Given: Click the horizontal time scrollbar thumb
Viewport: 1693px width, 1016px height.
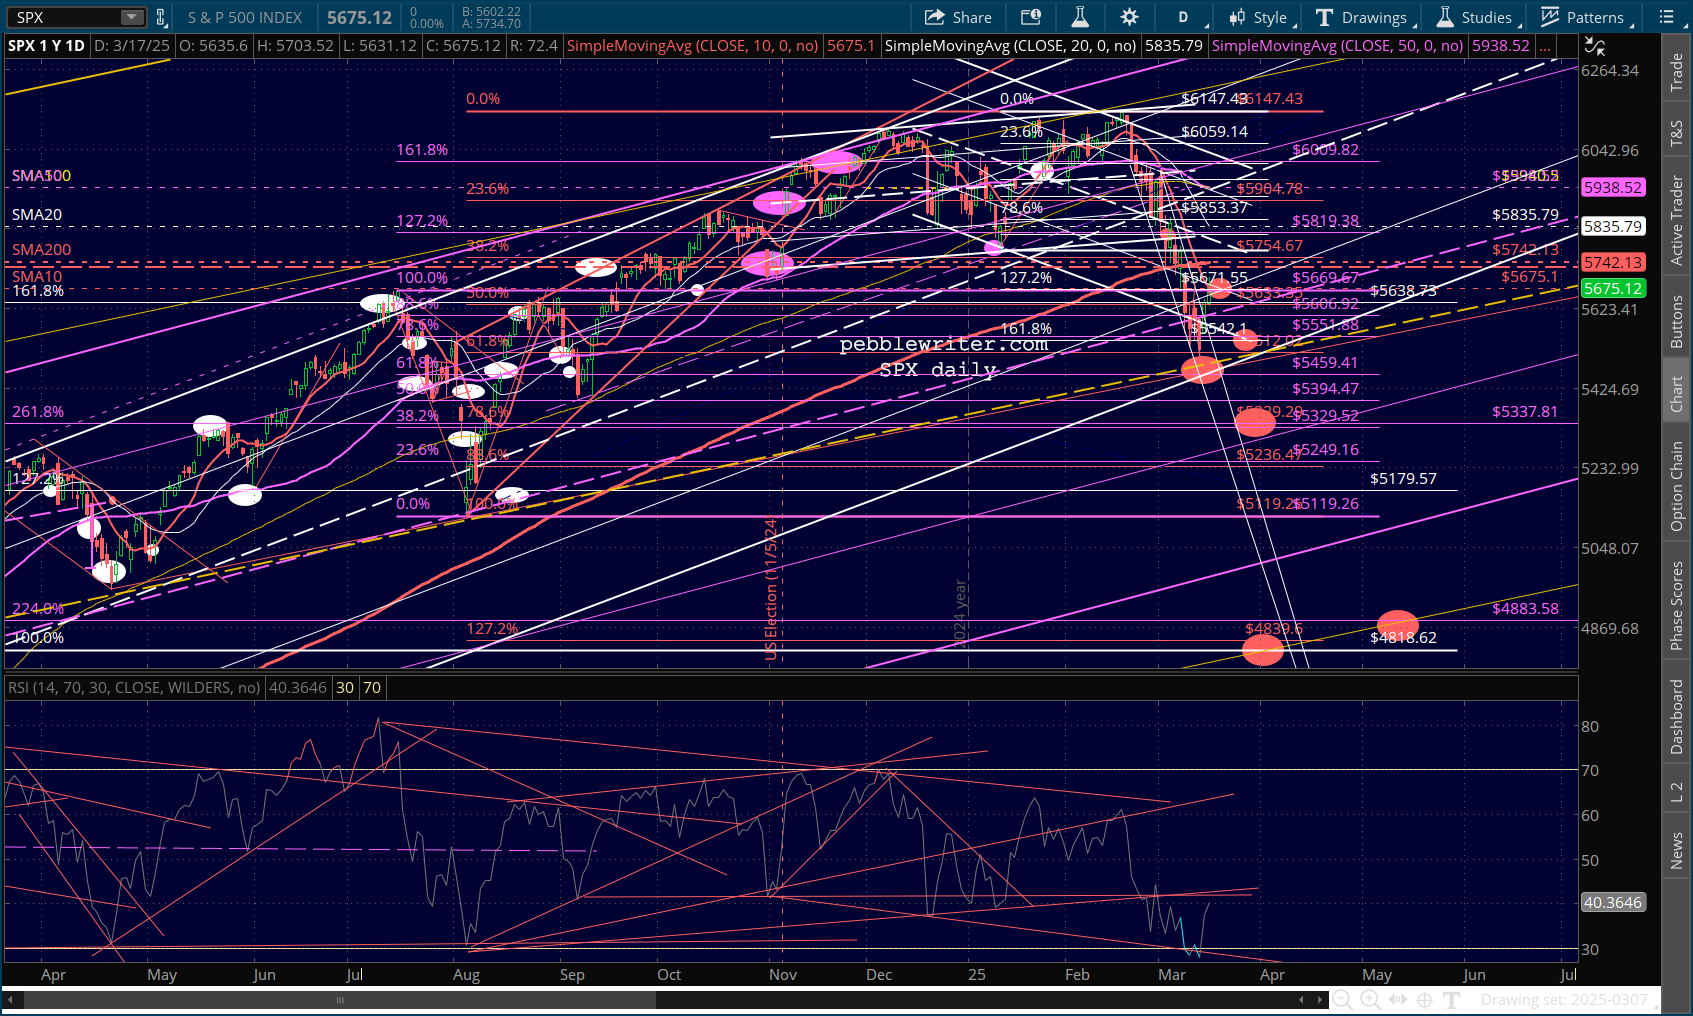Looking at the screenshot, I should [x=340, y=1000].
